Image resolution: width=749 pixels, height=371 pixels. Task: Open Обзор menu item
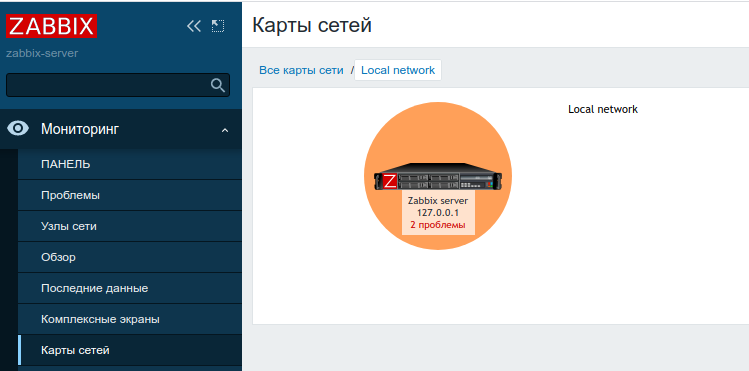pos(129,257)
